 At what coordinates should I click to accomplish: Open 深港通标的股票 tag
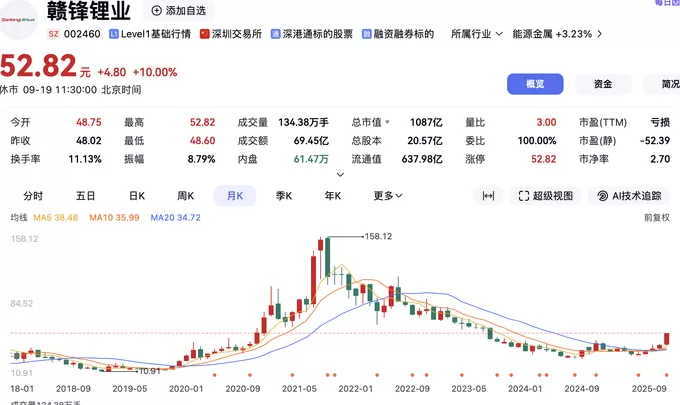[312, 34]
